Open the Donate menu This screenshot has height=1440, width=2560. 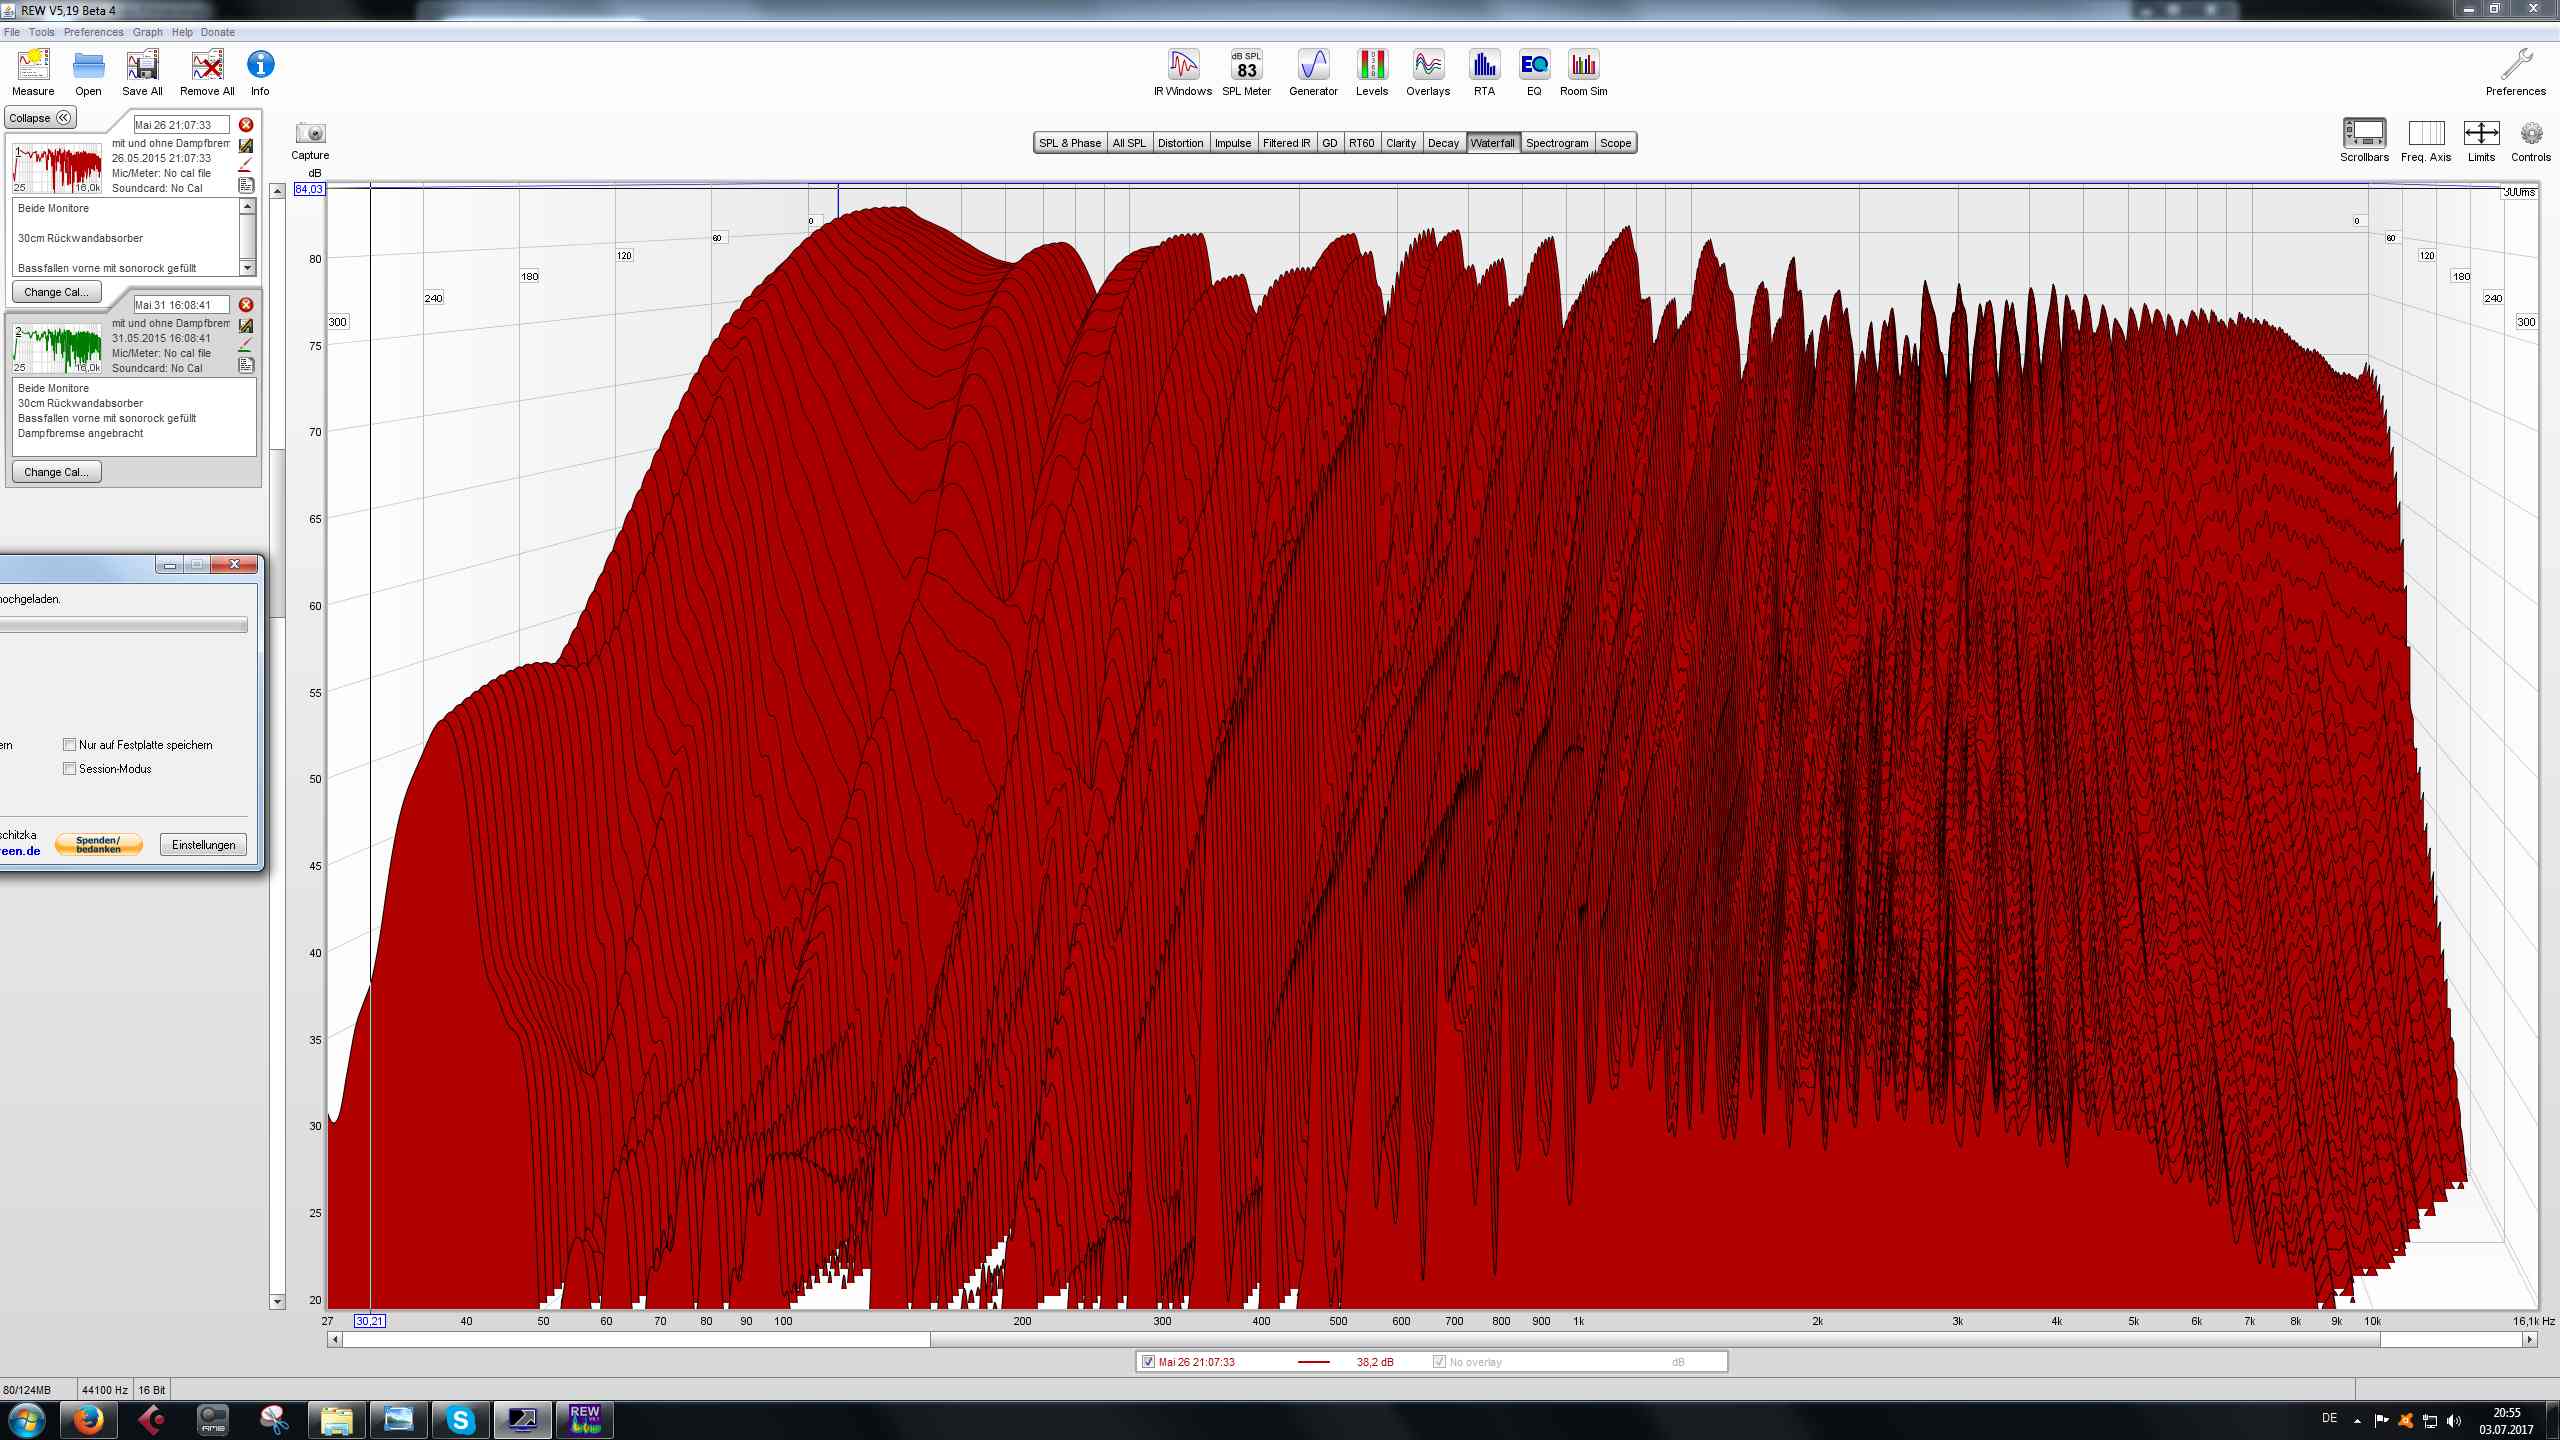tap(217, 32)
